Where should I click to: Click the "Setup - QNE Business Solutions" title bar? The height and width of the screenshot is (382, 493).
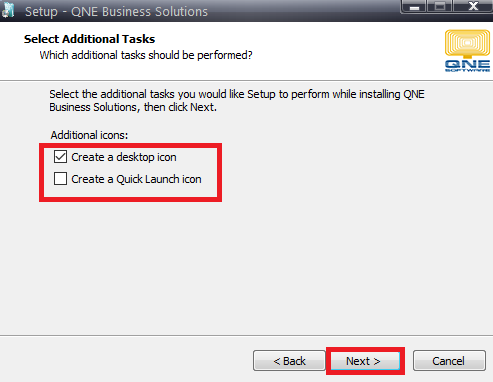pos(116,11)
